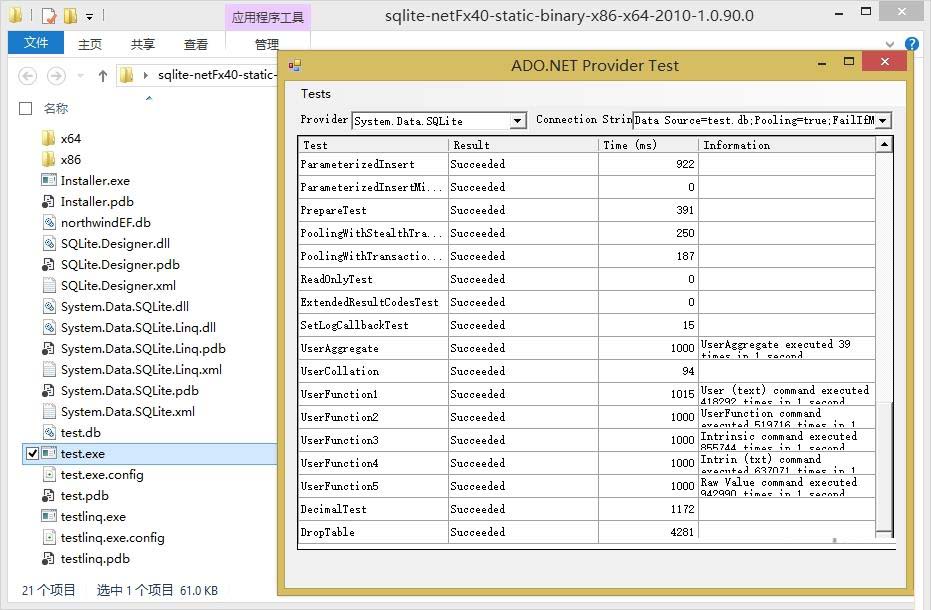
Task: Click the Connection String text field
Action: pyautogui.click(x=754, y=121)
